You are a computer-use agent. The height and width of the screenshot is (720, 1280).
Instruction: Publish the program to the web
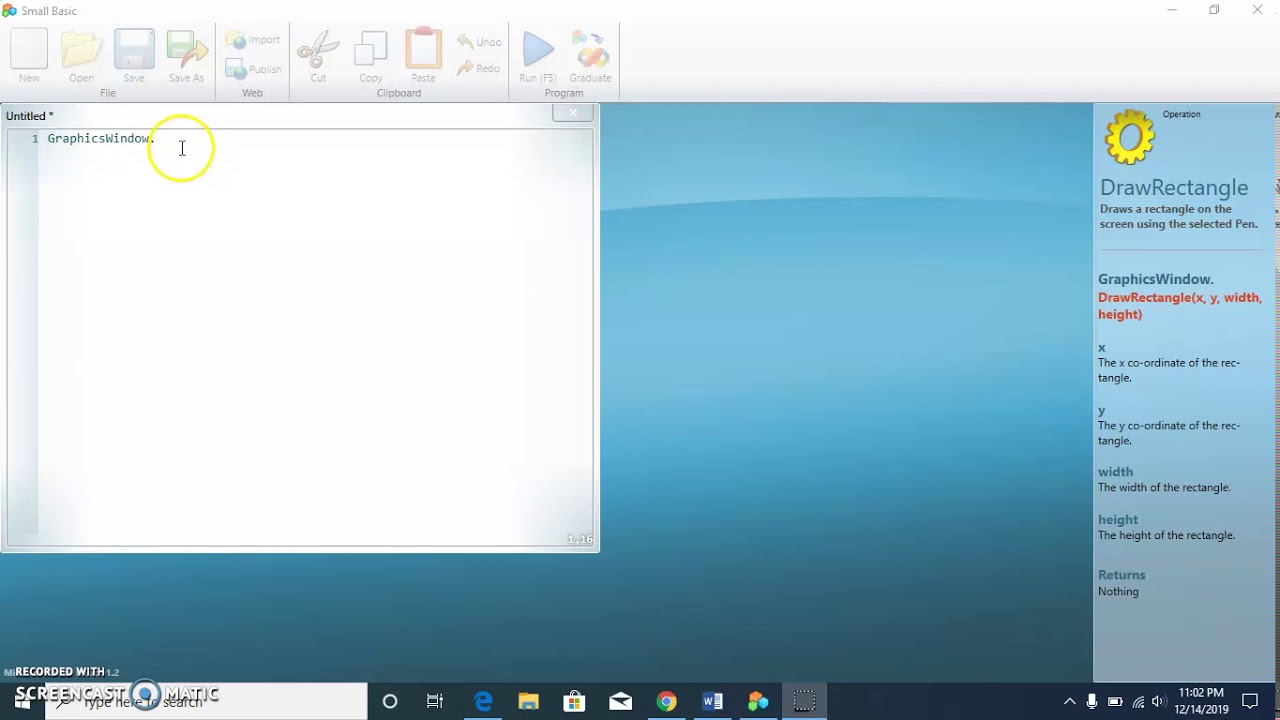(253, 69)
